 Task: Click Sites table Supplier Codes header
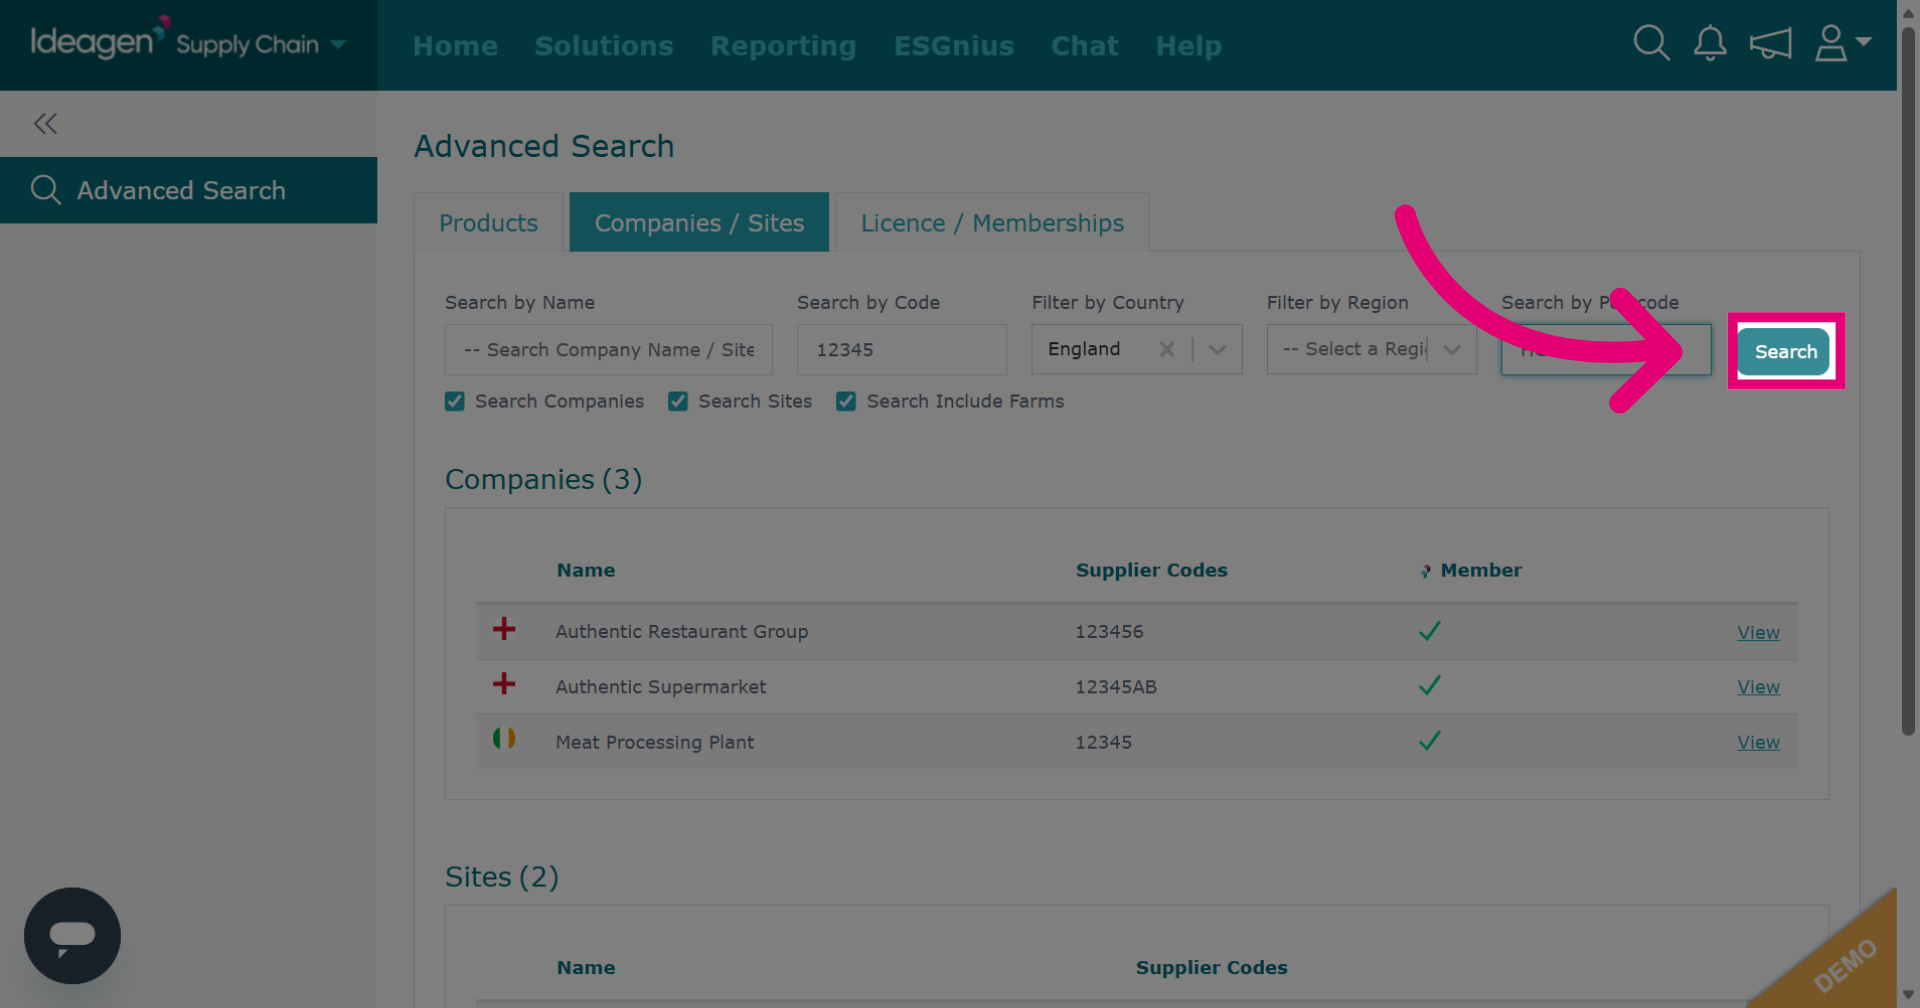(1211, 967)
